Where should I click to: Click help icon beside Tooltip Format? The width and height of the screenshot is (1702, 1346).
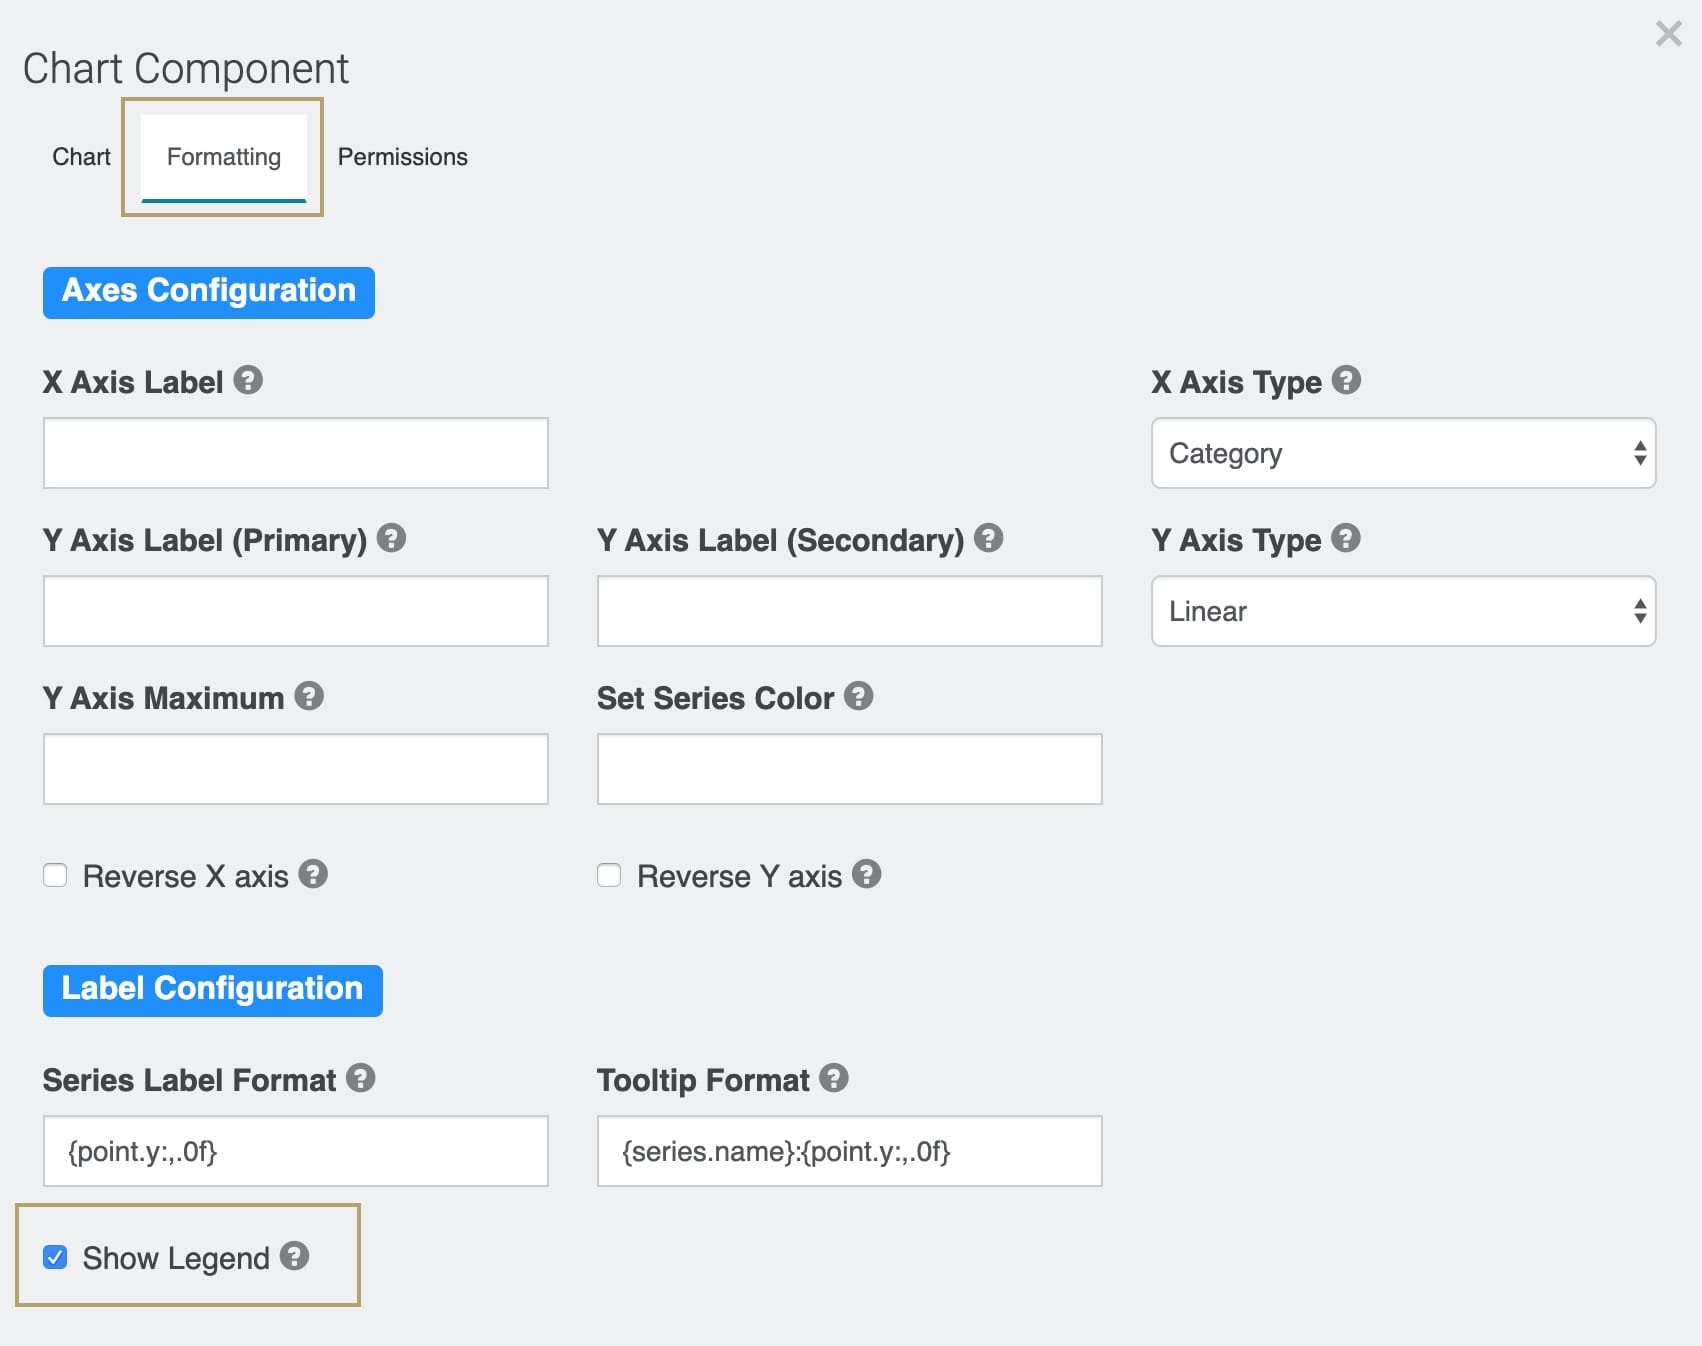click(834, 1078)
